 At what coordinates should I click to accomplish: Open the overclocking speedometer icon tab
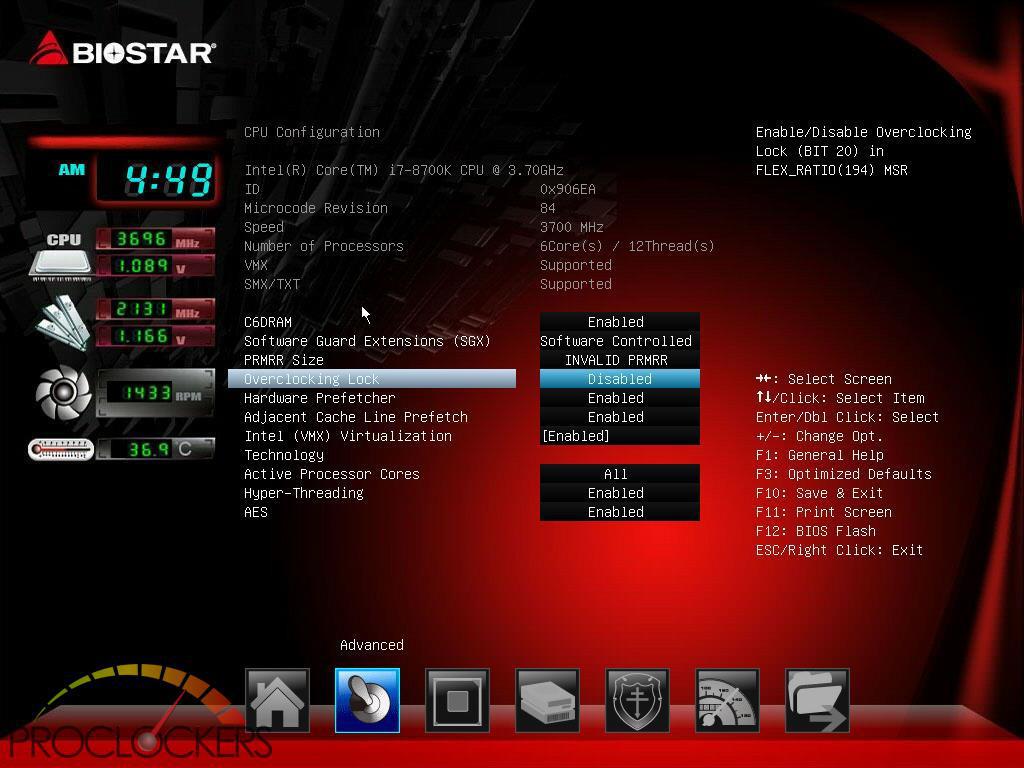727,700
